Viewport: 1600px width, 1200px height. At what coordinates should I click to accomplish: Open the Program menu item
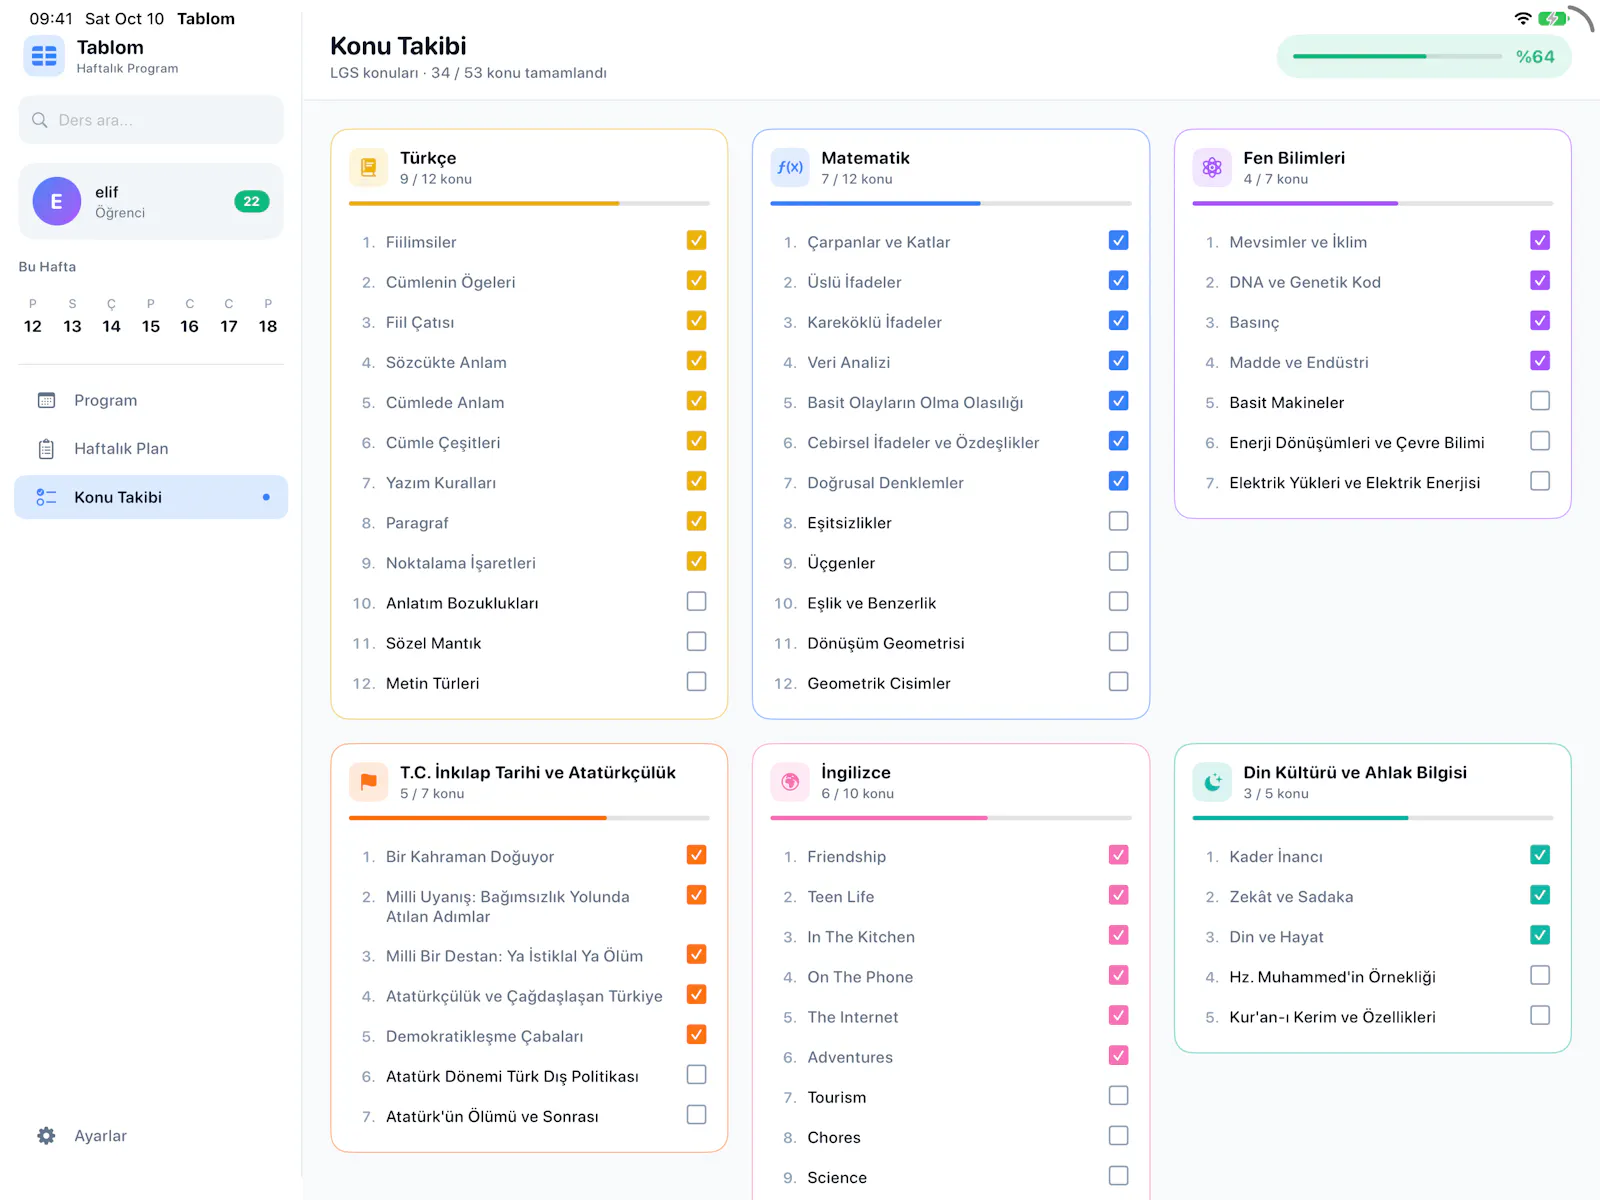click(x=151, y=400)
